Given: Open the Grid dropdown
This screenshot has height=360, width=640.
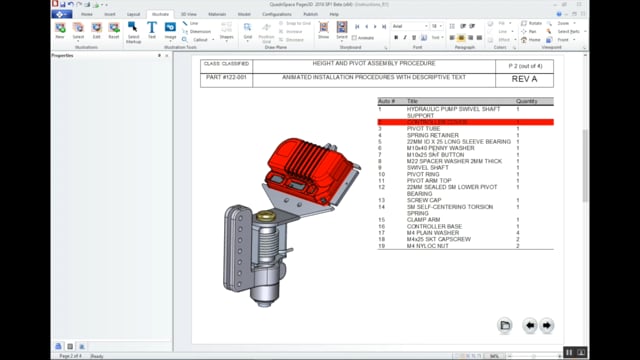Looking at the screenshot, I should click(248, 31).
